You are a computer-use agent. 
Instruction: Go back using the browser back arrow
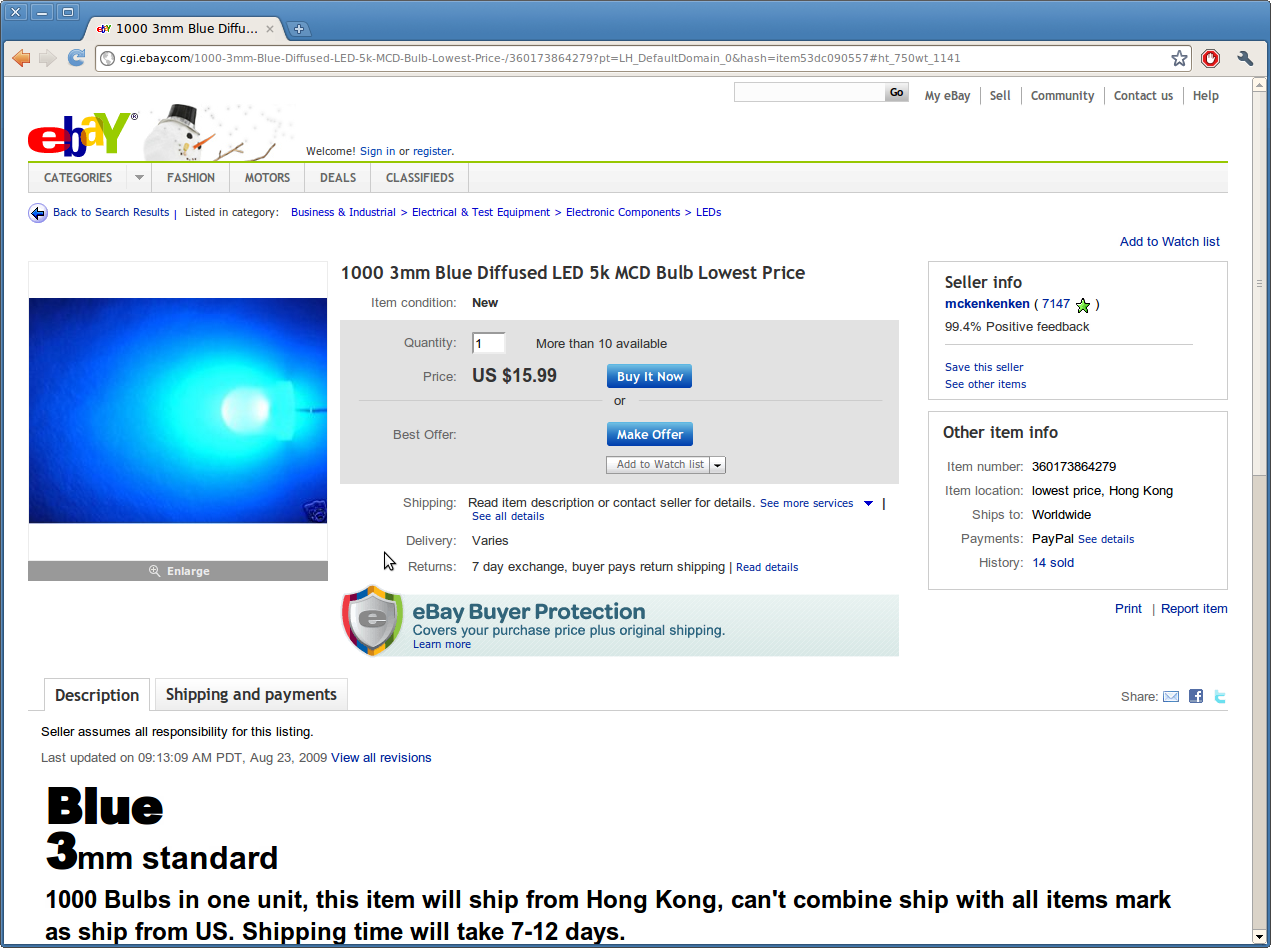[20, 58]
